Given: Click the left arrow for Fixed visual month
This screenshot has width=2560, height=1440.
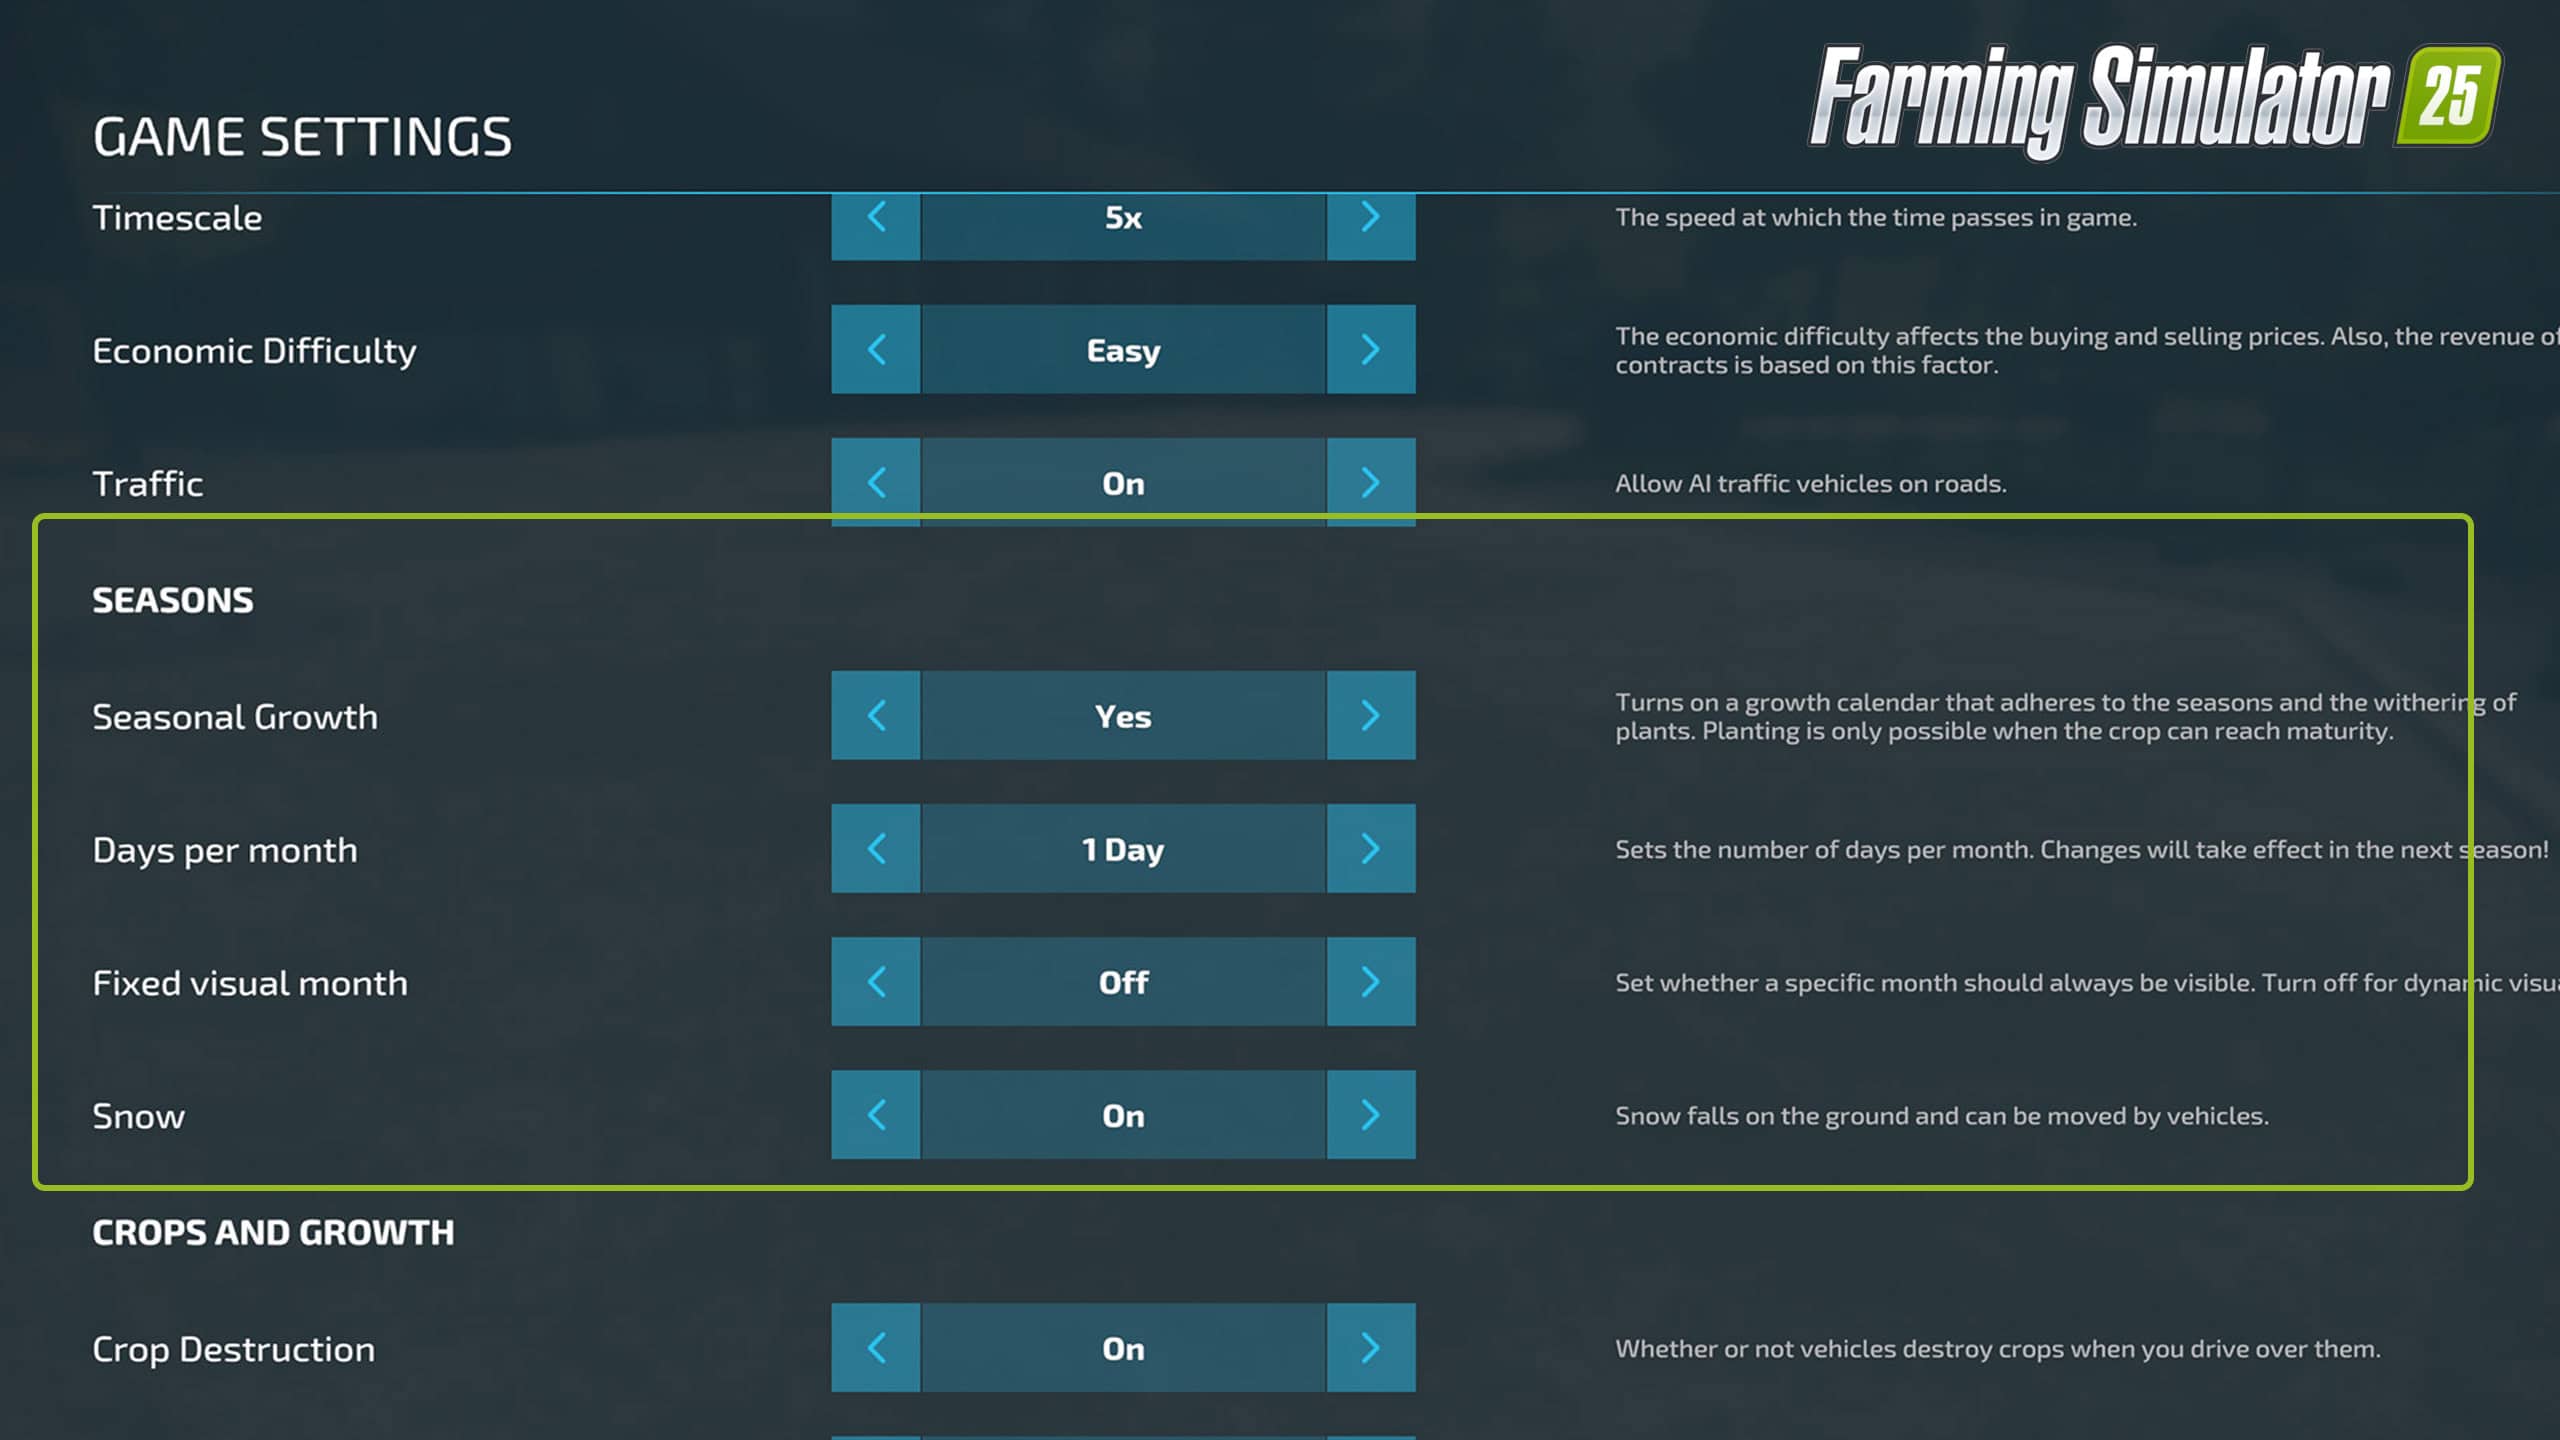Looking at the screenshot, I should click(875, 981).
